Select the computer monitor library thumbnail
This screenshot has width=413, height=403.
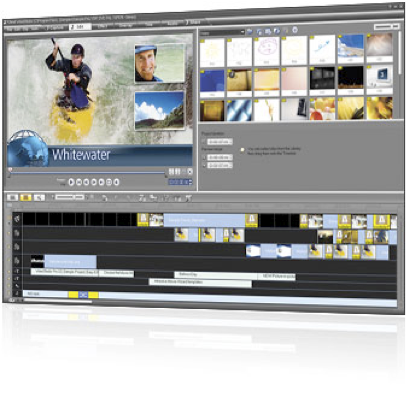click(x=380, y=80)
